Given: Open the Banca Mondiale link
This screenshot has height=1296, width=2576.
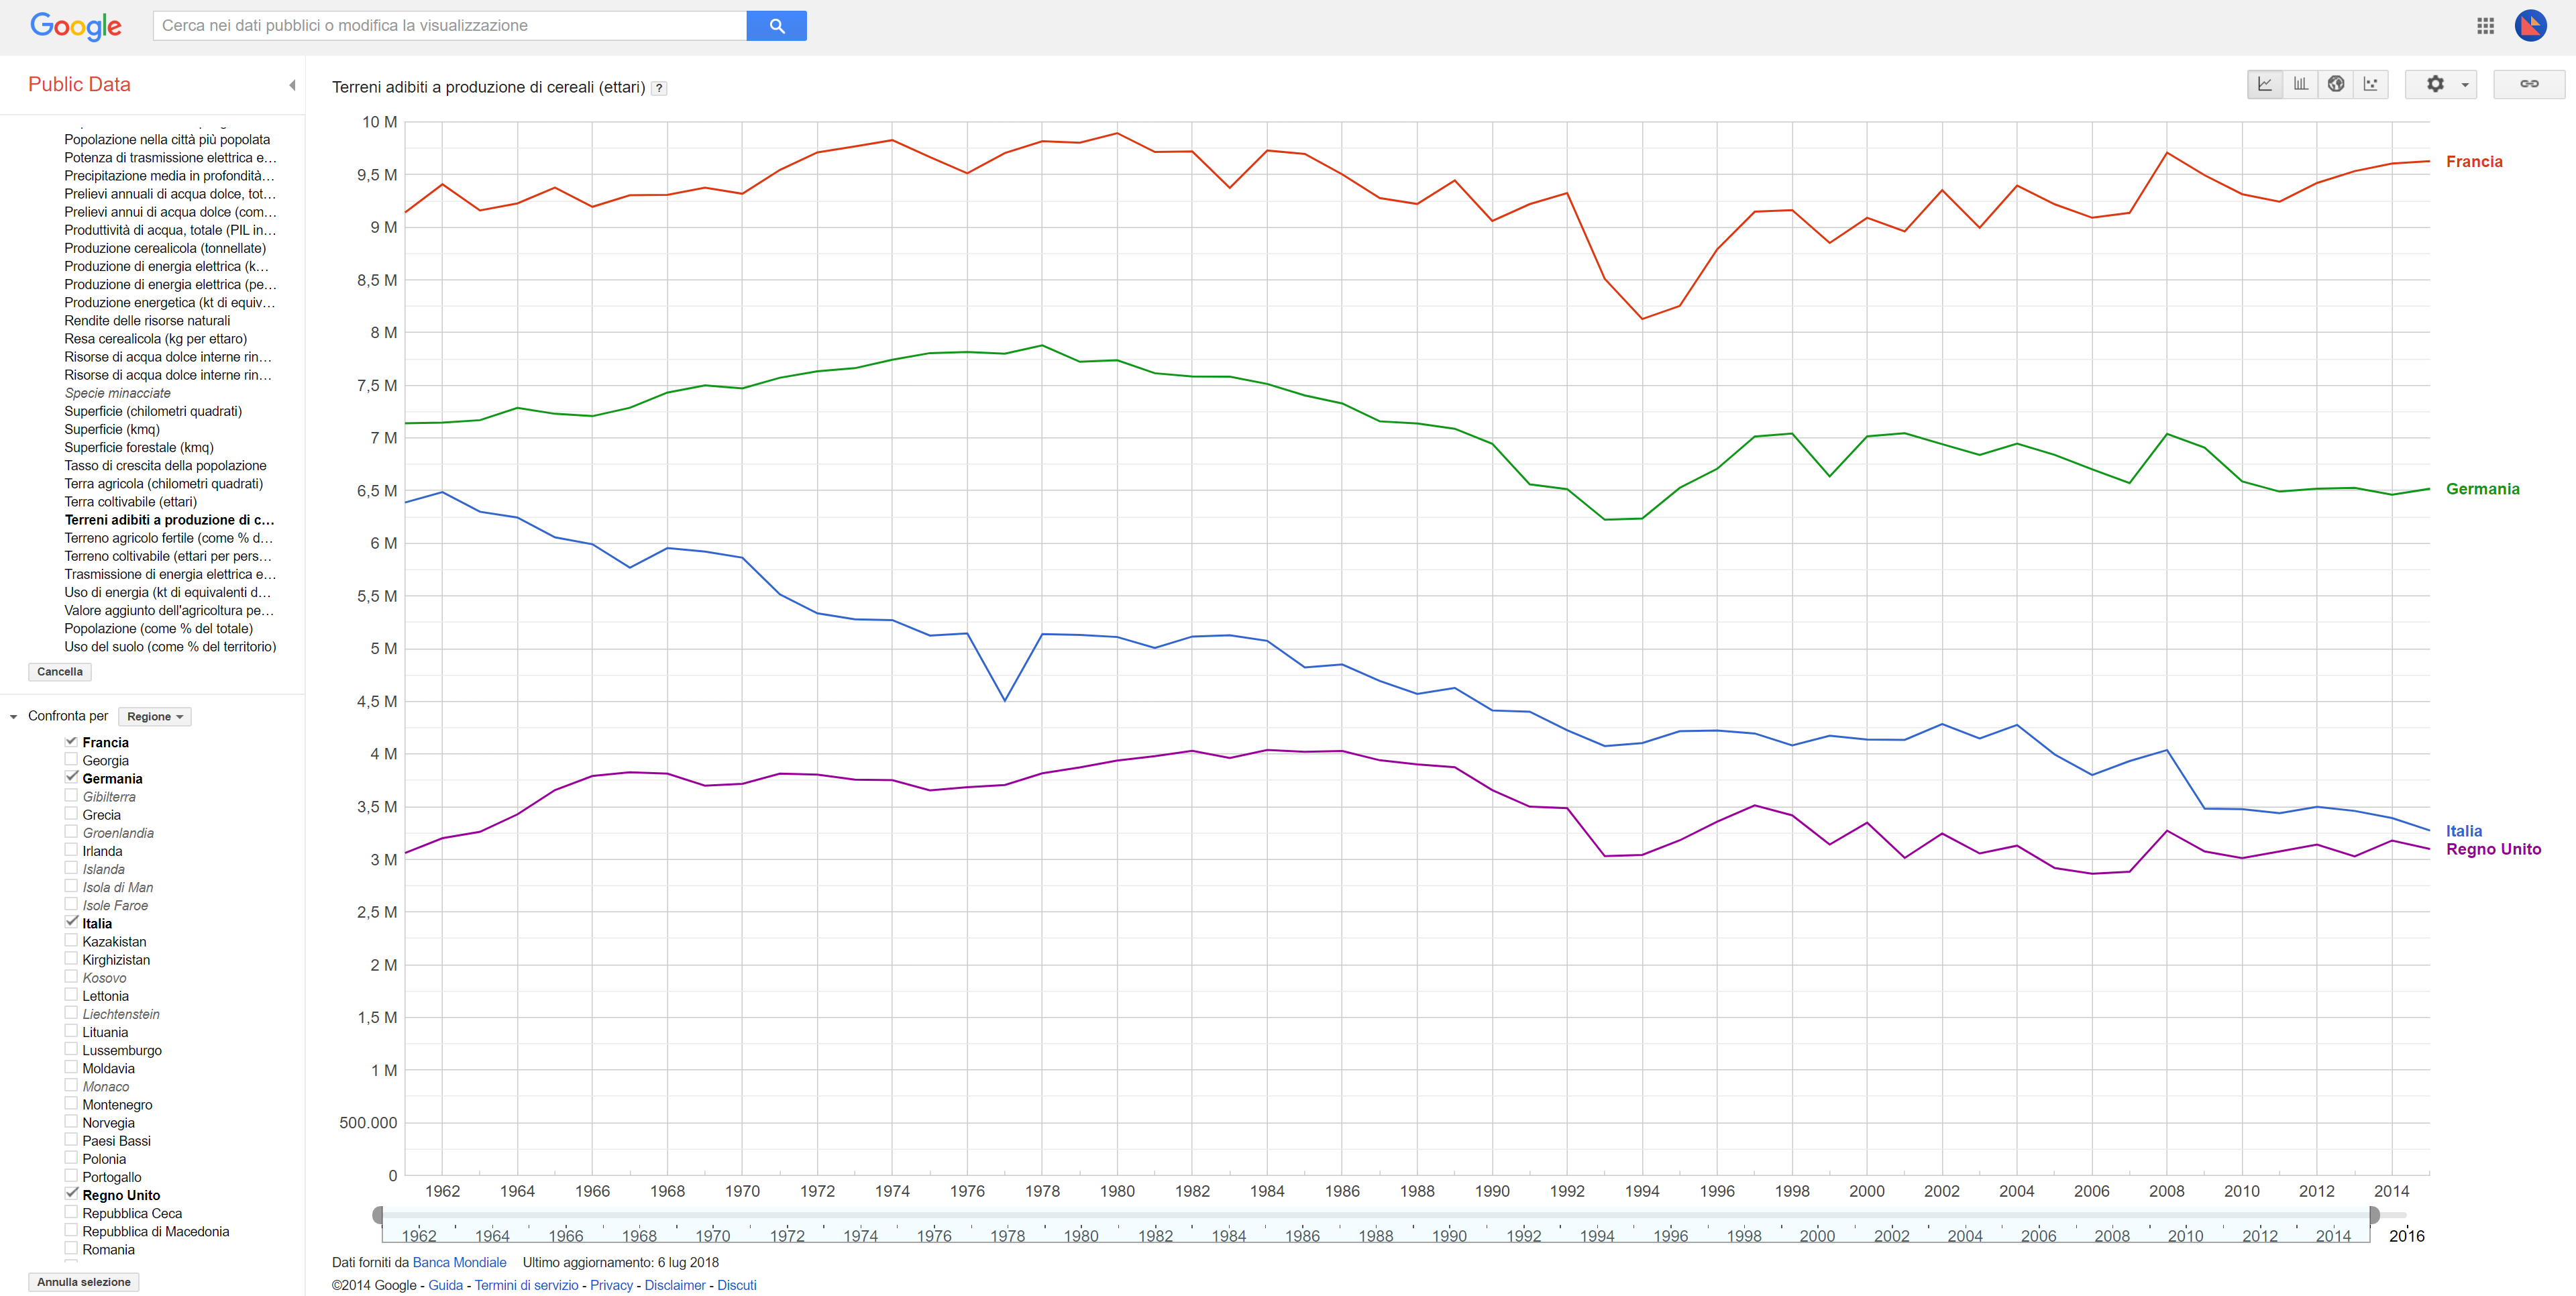Looking at the screenshot, I should (x=459, y=1263).
